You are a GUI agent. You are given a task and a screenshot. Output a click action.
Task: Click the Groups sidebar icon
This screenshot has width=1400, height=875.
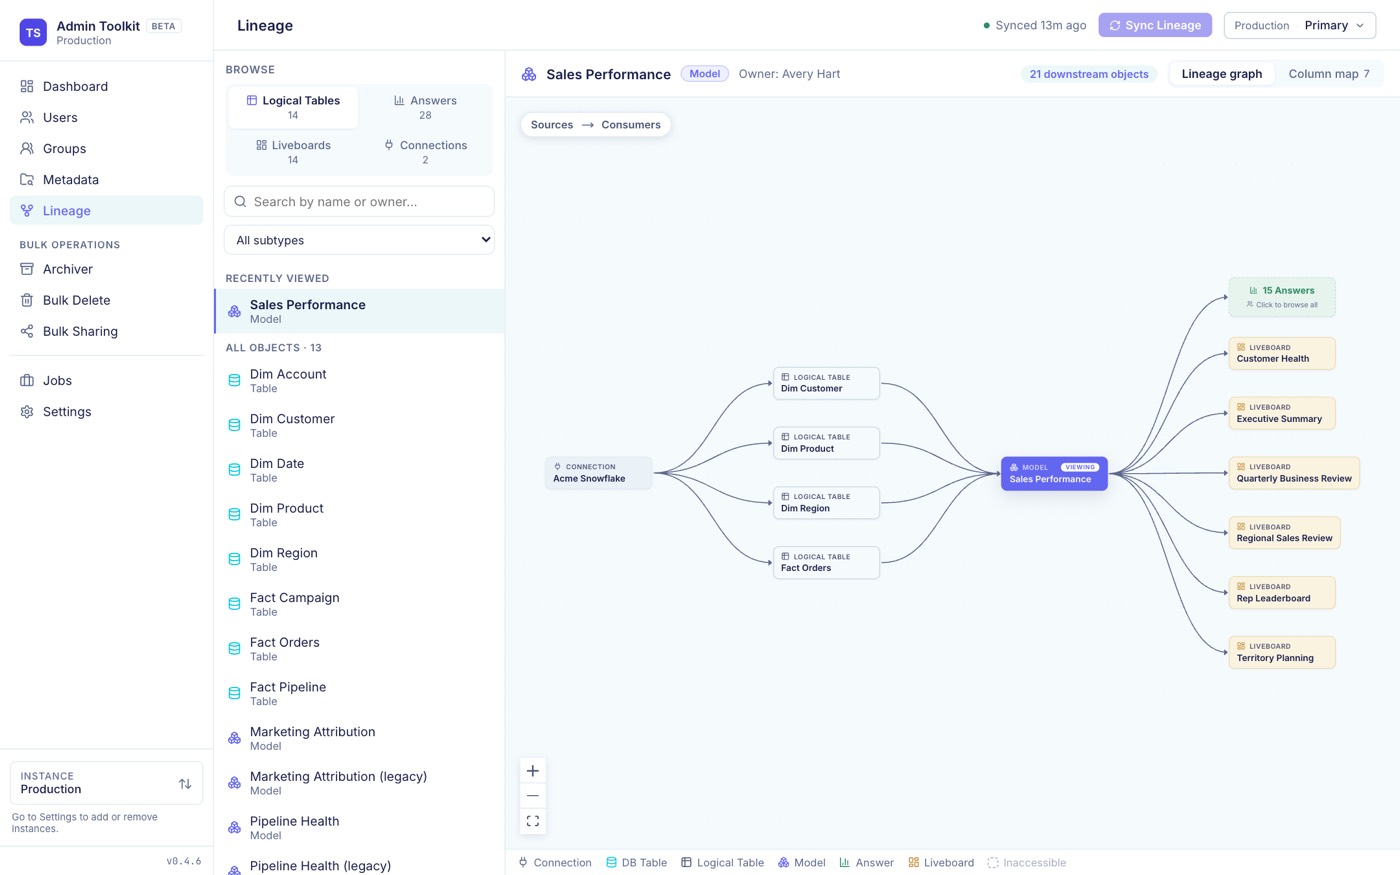tap(27, 148)
